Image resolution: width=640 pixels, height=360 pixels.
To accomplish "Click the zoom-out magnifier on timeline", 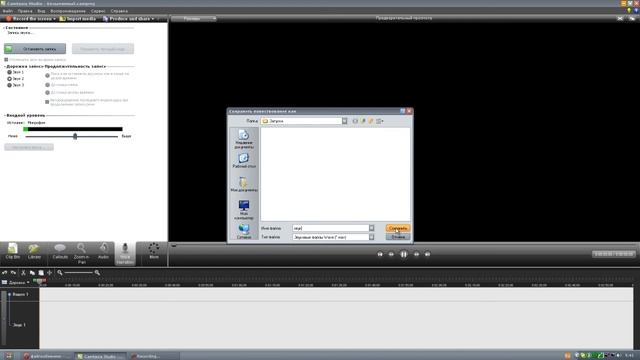I will (60, 272).
